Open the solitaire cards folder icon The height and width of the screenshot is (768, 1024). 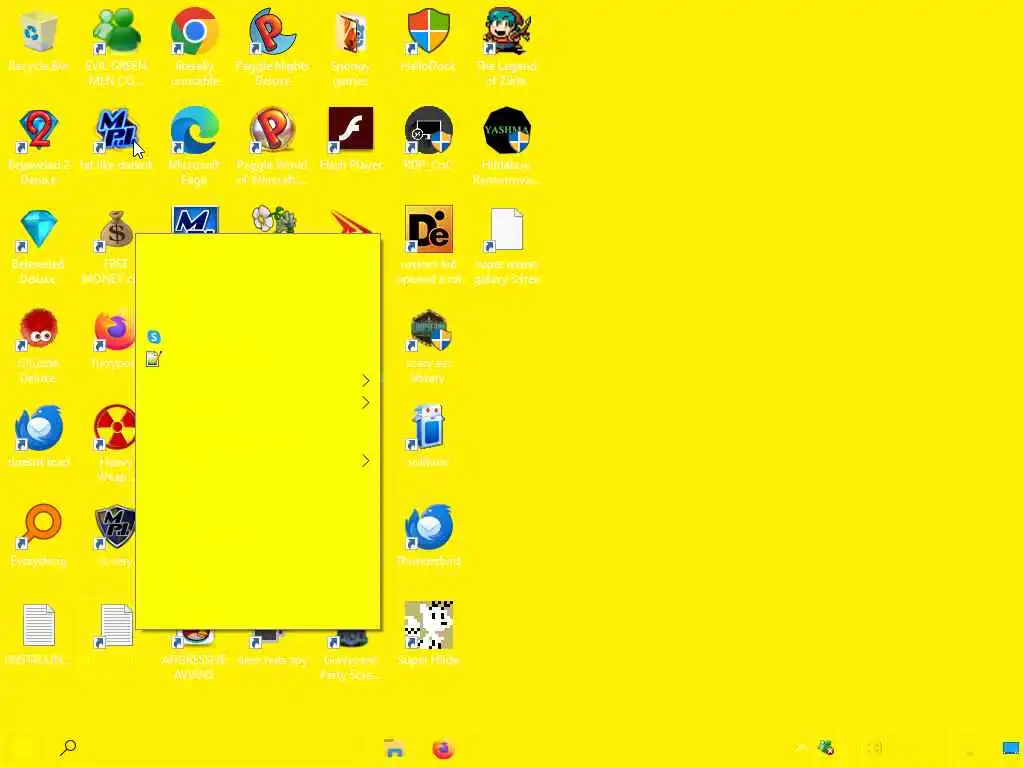click(350, 32)
